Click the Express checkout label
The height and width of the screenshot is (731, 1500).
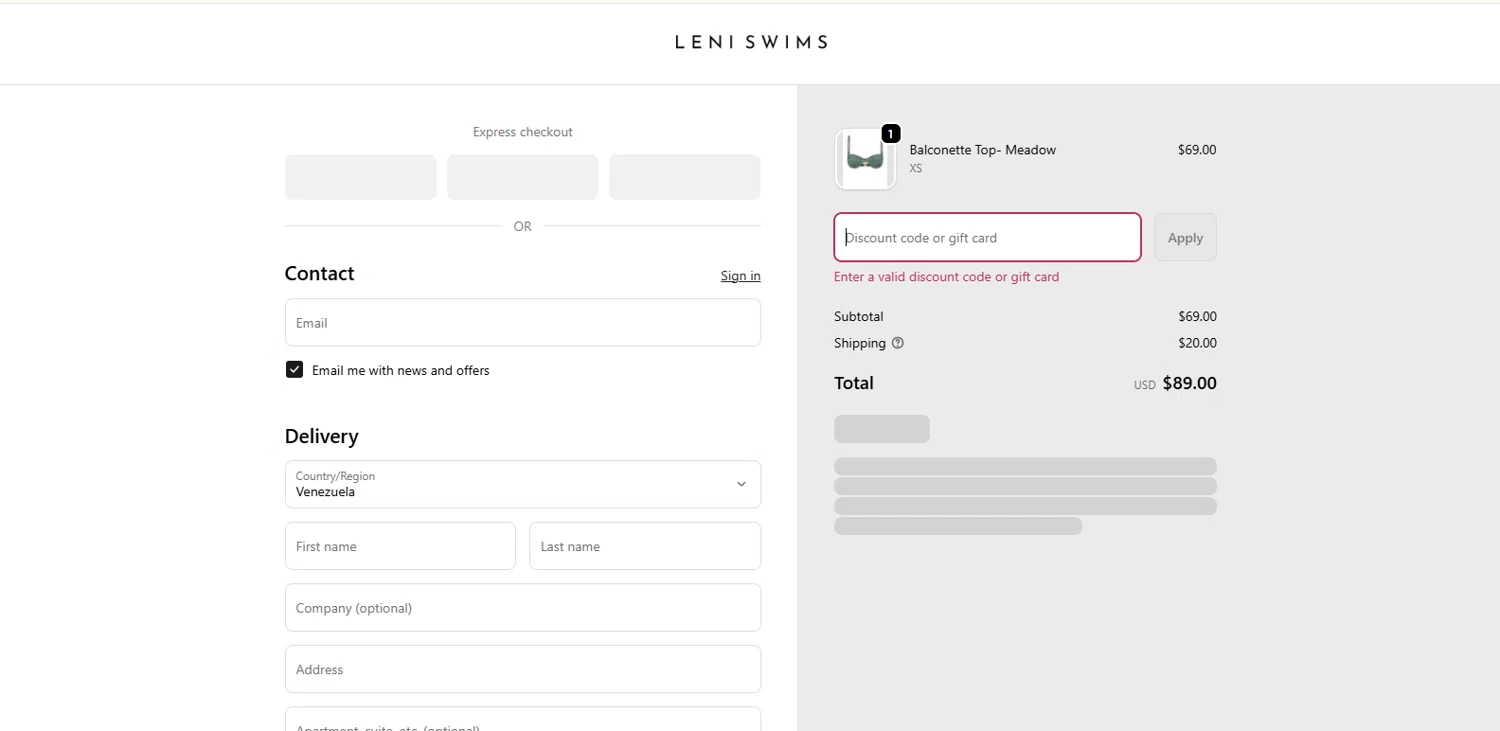coord(523,132)
